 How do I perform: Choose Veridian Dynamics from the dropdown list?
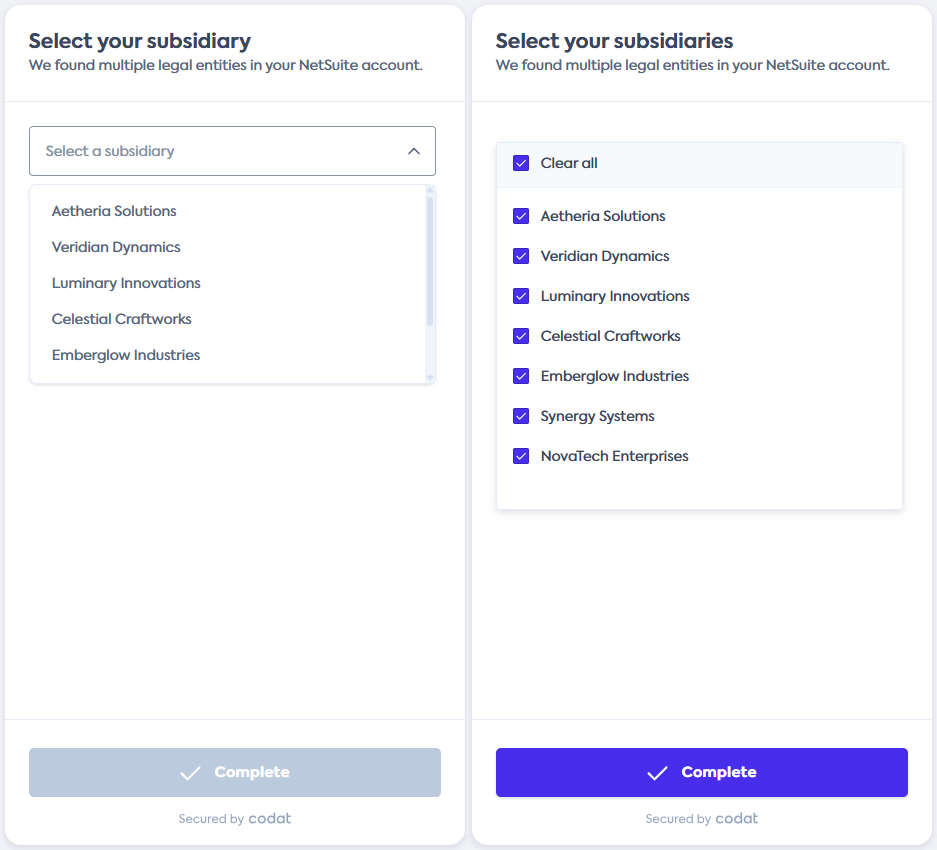pos(116,247)
